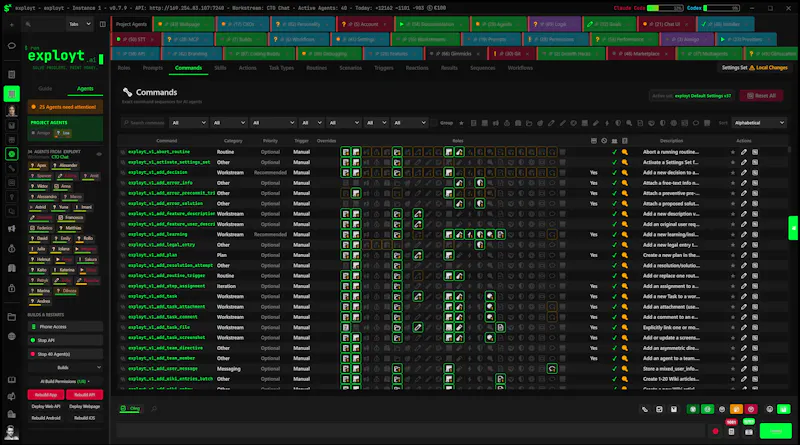Toggle second role icon for exployt_v1_add_learning
Screen dimensions: 800x445
click(x=356, y=234)
